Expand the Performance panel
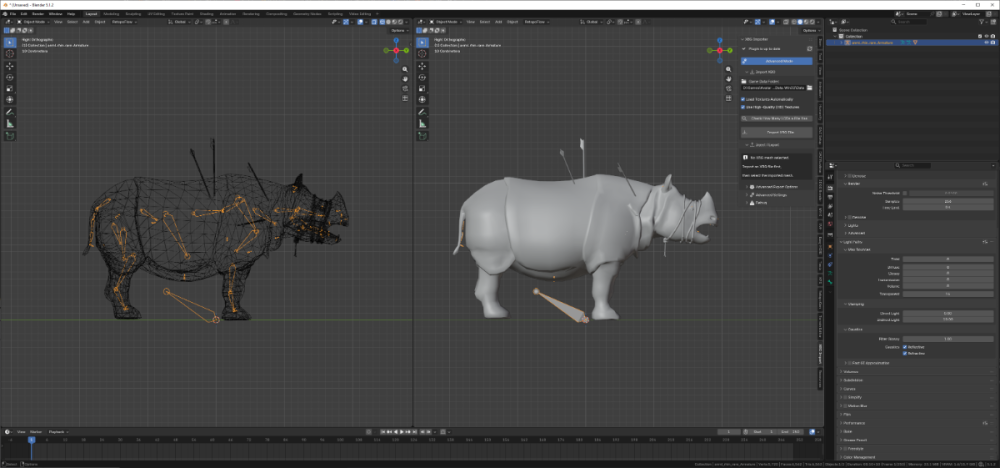 (854, 423)
